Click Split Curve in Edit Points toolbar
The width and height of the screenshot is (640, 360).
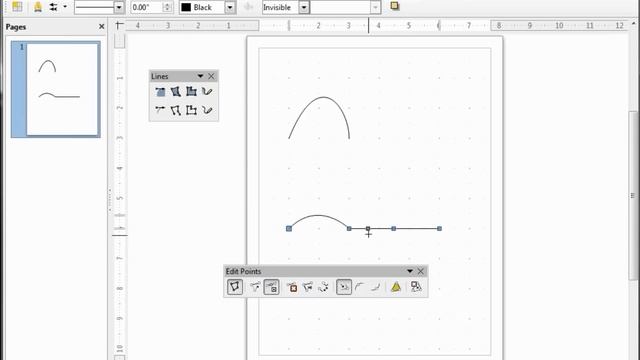tap(308, 287)
